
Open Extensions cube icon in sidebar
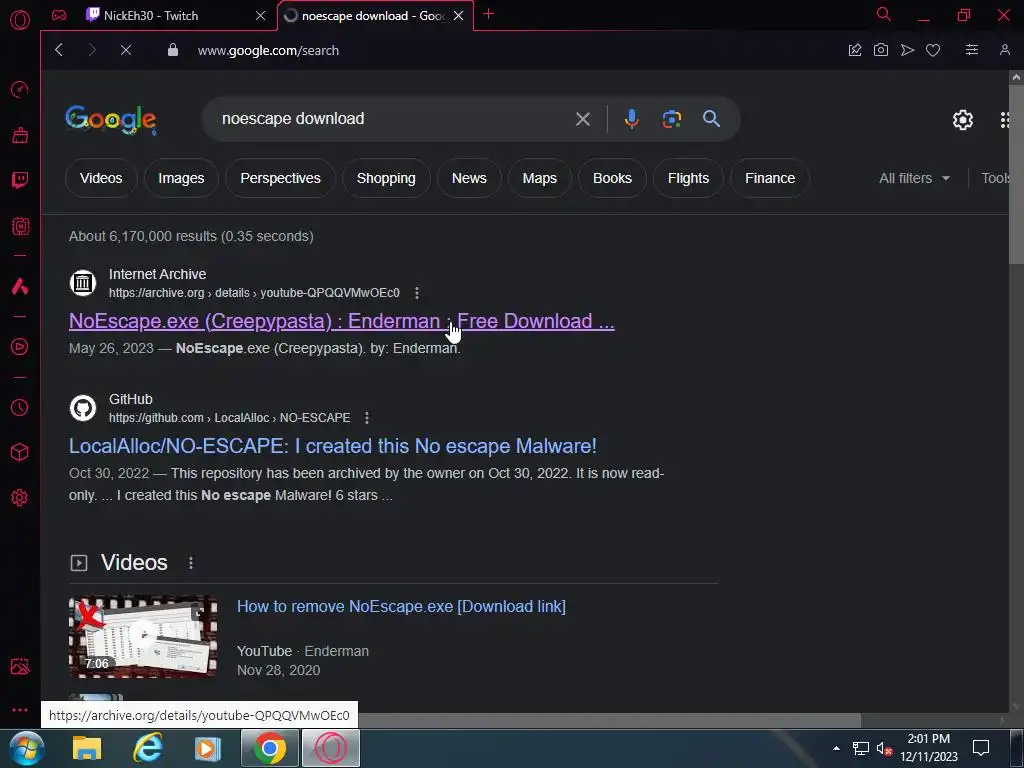pos(20,452)
